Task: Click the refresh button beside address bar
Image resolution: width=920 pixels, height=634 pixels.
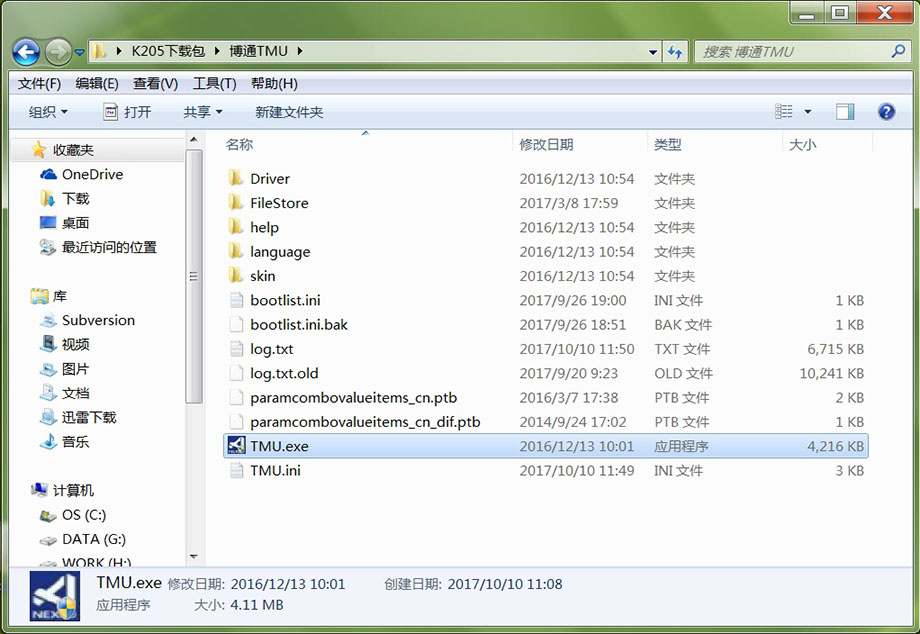Action: [x=675, y=51]
